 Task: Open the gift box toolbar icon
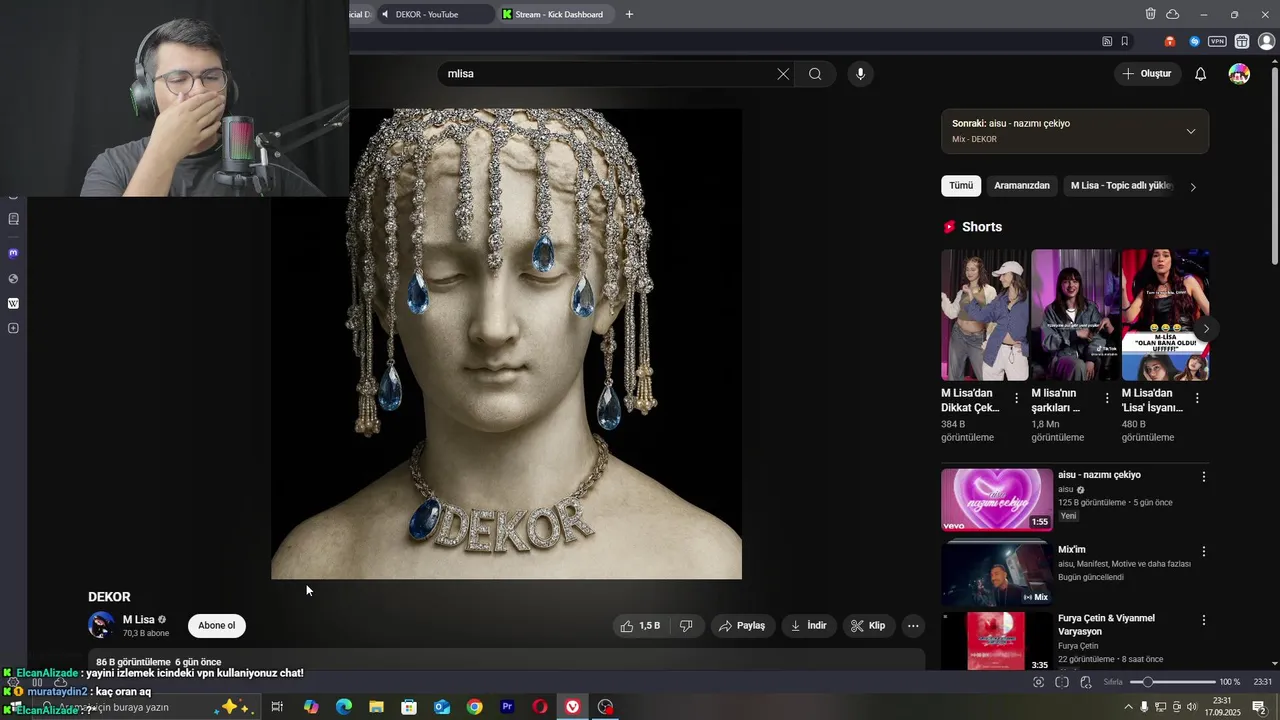pos(1242,42)
